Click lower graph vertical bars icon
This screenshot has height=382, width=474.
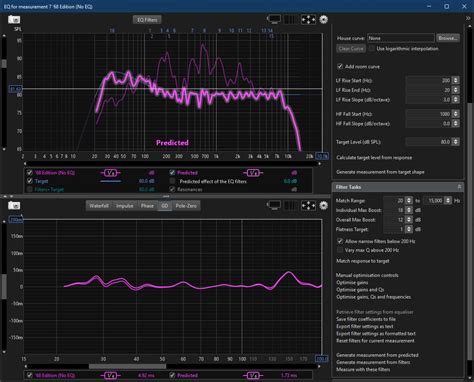click(291, 206)
